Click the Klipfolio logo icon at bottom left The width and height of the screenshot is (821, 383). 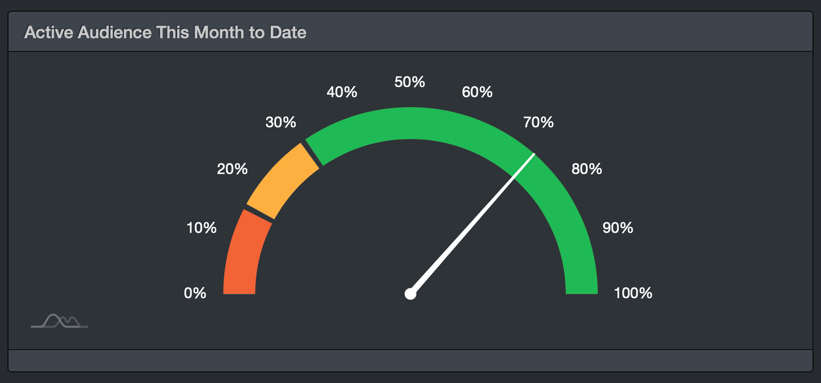[59, 321]
